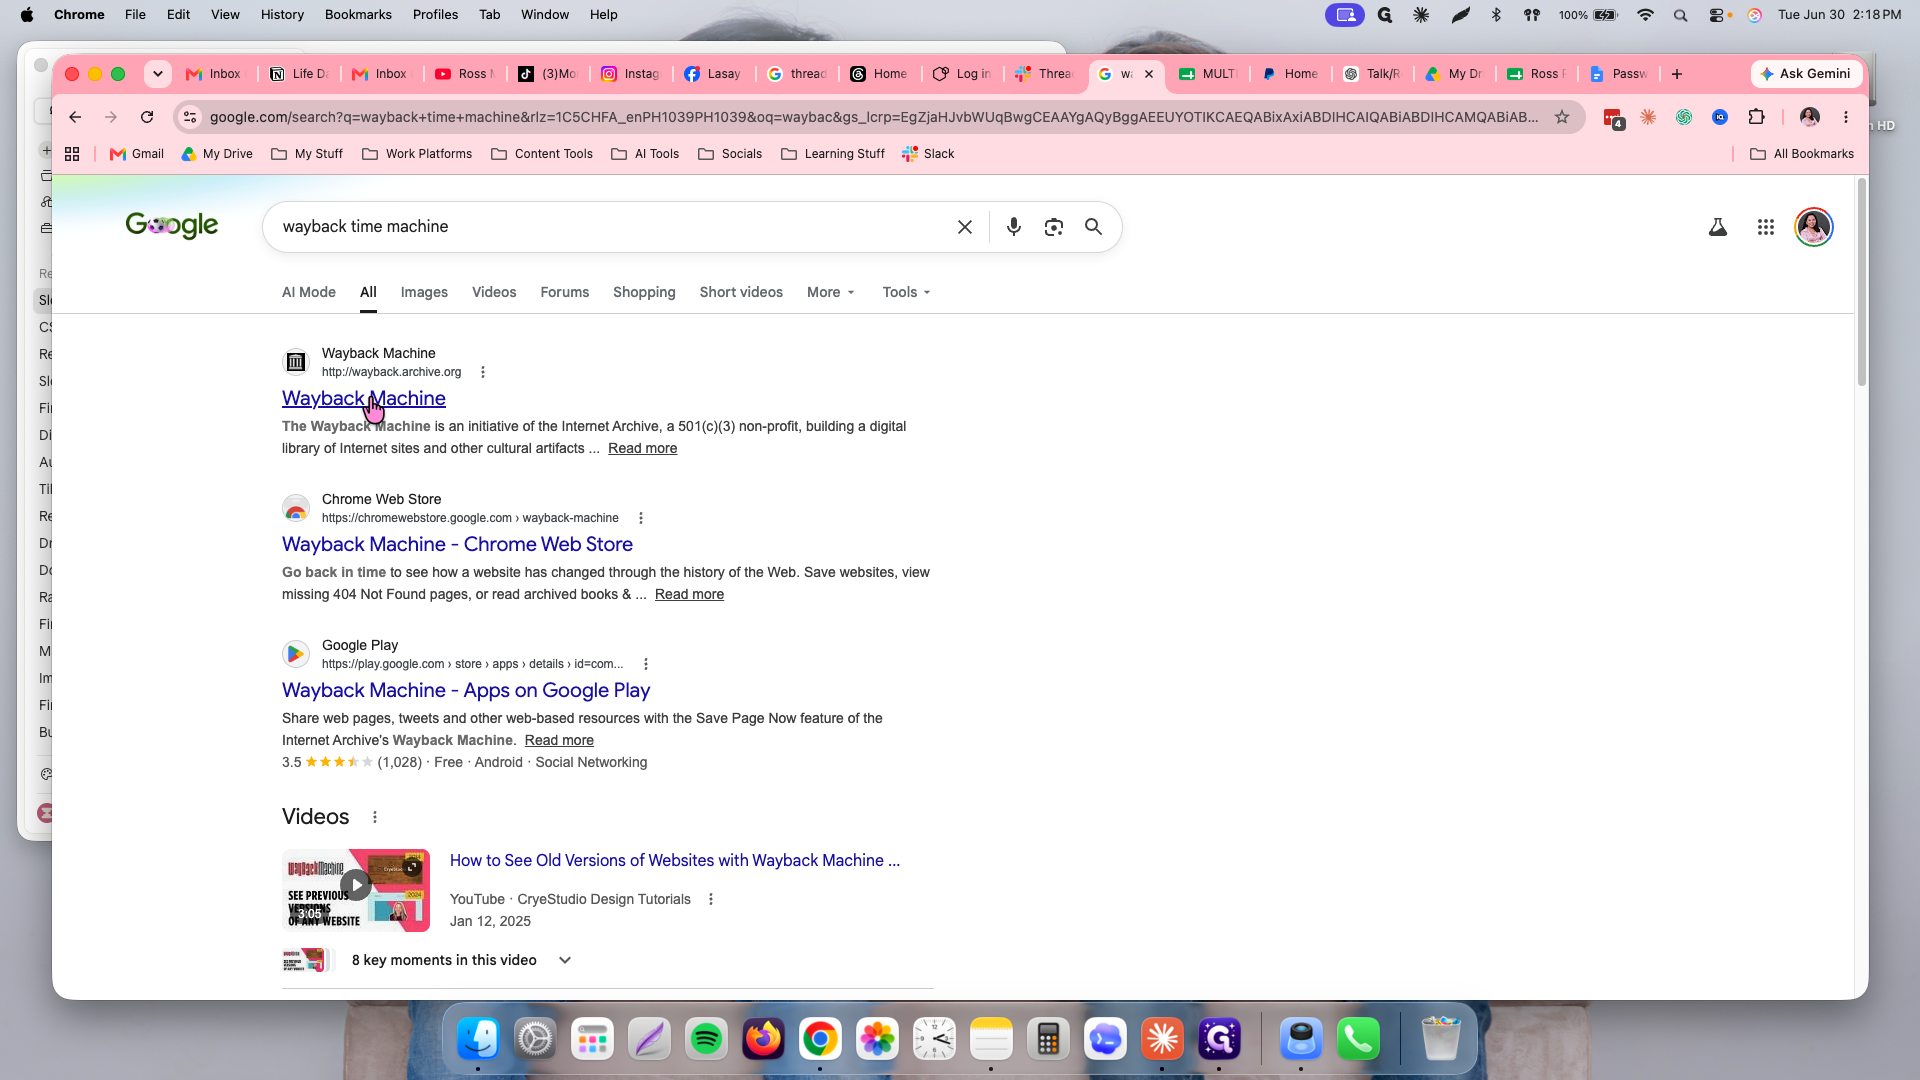The width and height of the screenshot is (1920, 1080).
Task: Open Wayback Machine - Apps on Google Play link
Action: click(x=466, y=690)
